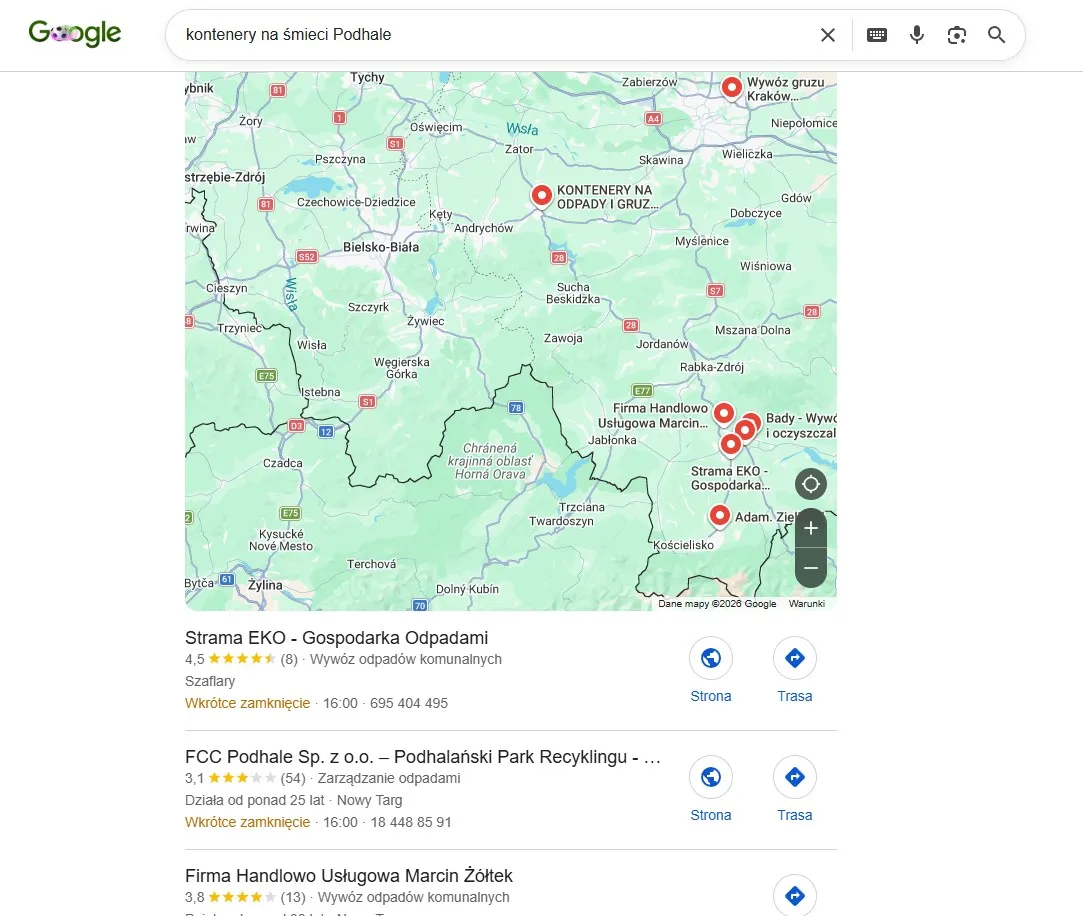The image size is (1083, 916).
Task: Zoom in on the map with plus button
Action: point(811,528)
